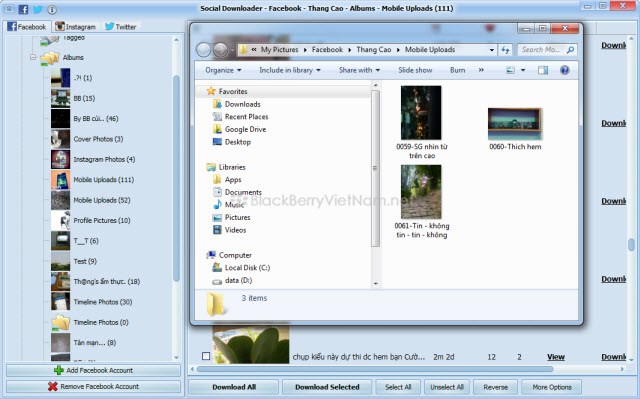This screenshot has width=640, height=399.
Task: Click Add Facebook Account button
Action: [93, 370]
